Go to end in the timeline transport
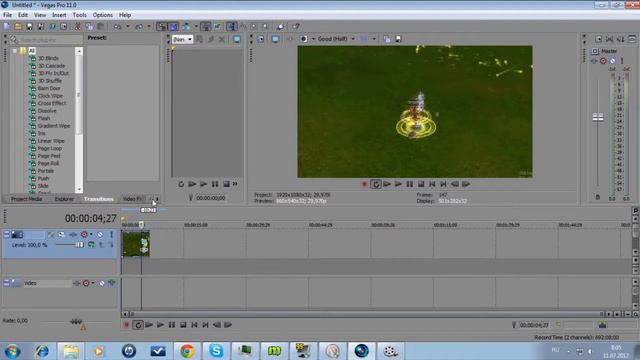Viewport: 640px width, 360px height. pos(206,325)
